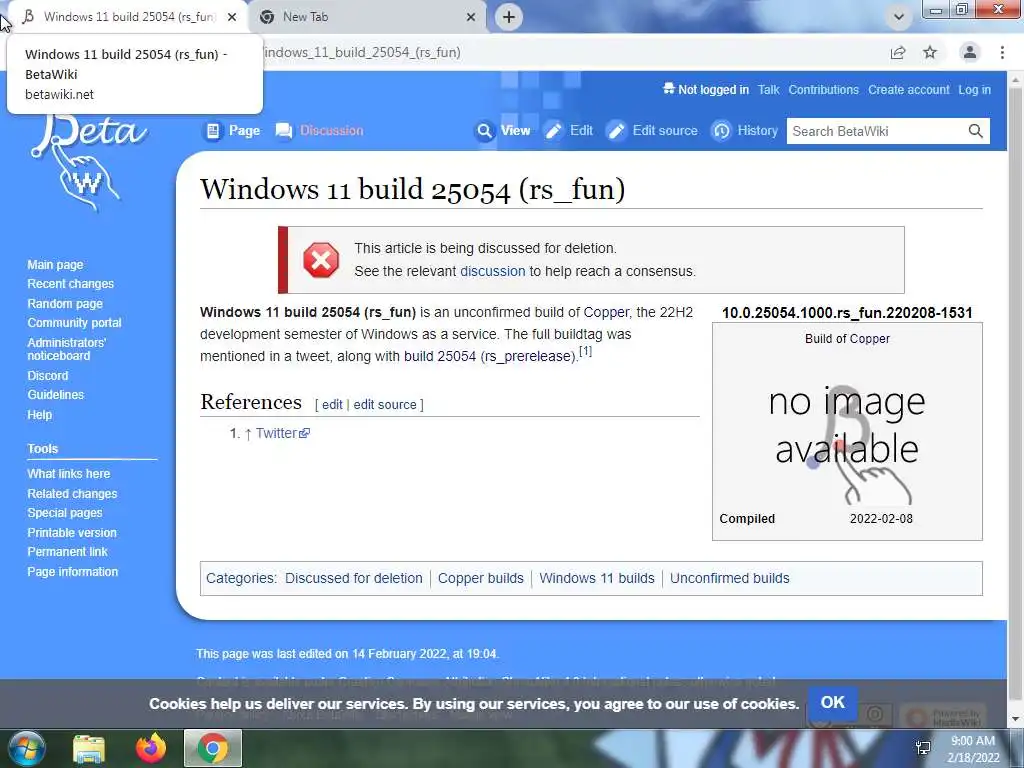
Task: Click the BetaWiki logo
Action: (89, 163)
